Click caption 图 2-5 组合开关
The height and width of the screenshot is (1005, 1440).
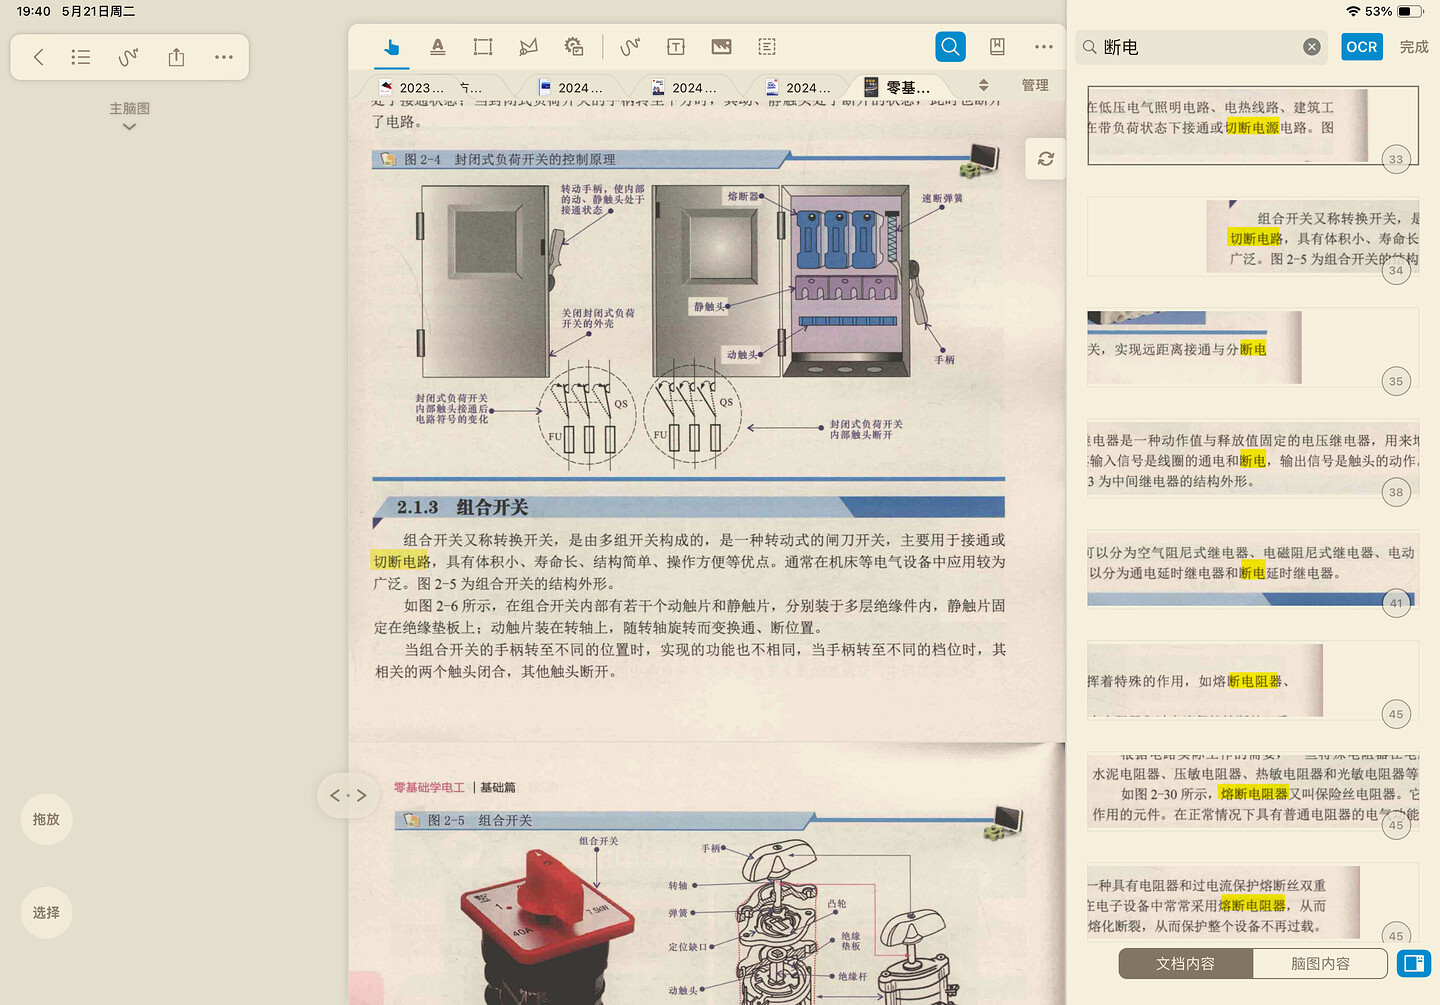pos(480,820)
